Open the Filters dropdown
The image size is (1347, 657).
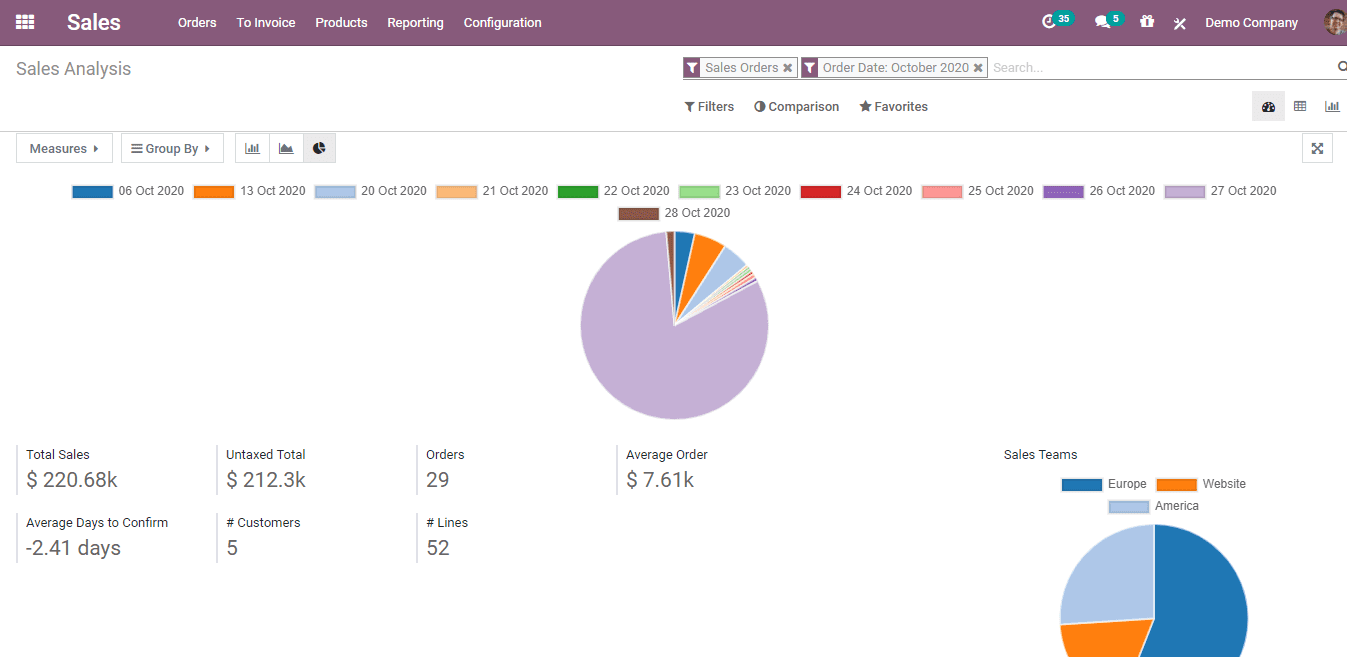tap(709, 107)
